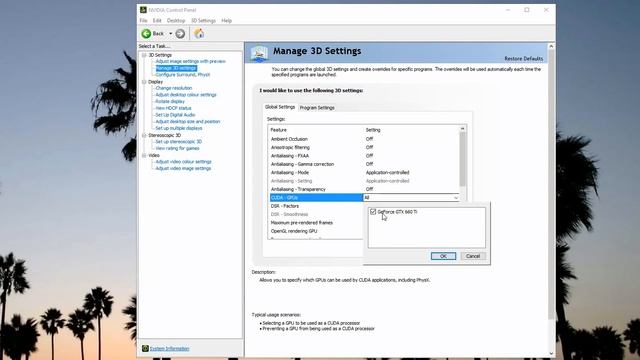This screenshot has width=640, height=360.
Task: Open Adjust video image settings
Action: coord(183,168)
